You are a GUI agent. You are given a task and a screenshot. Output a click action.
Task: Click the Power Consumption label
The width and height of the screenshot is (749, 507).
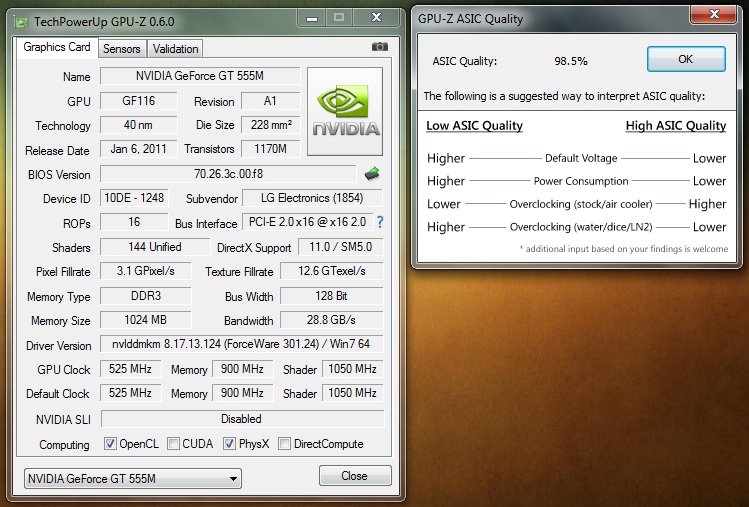click(x=581, y=181)
